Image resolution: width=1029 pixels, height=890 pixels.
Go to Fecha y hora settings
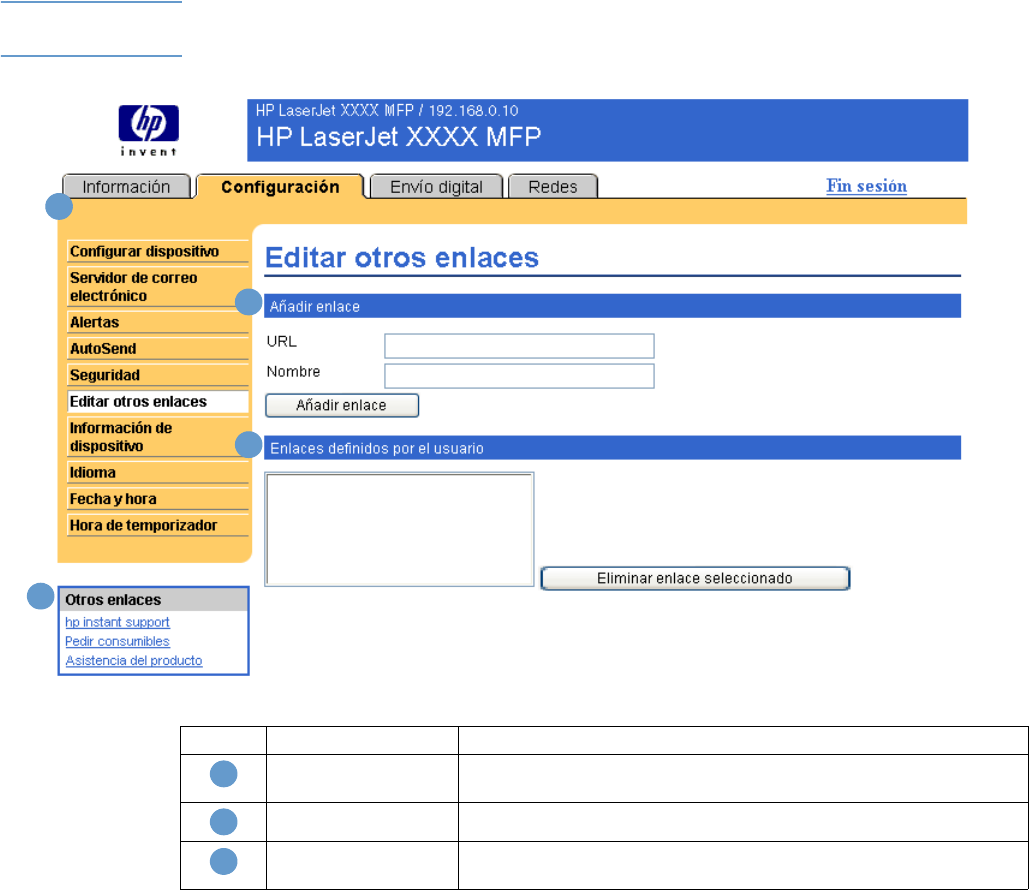click(x=158, y=499)
